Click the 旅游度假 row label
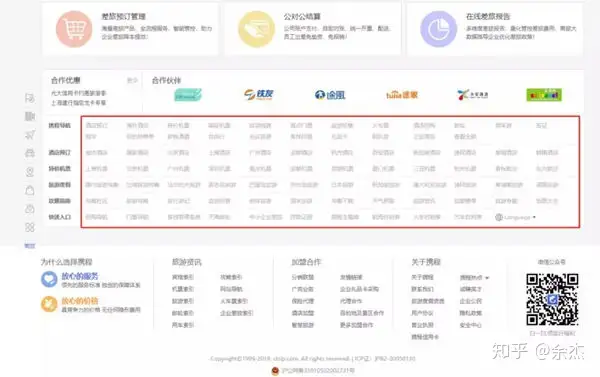Viewport: 600px width, 377px height. click(x=60, y=184)
